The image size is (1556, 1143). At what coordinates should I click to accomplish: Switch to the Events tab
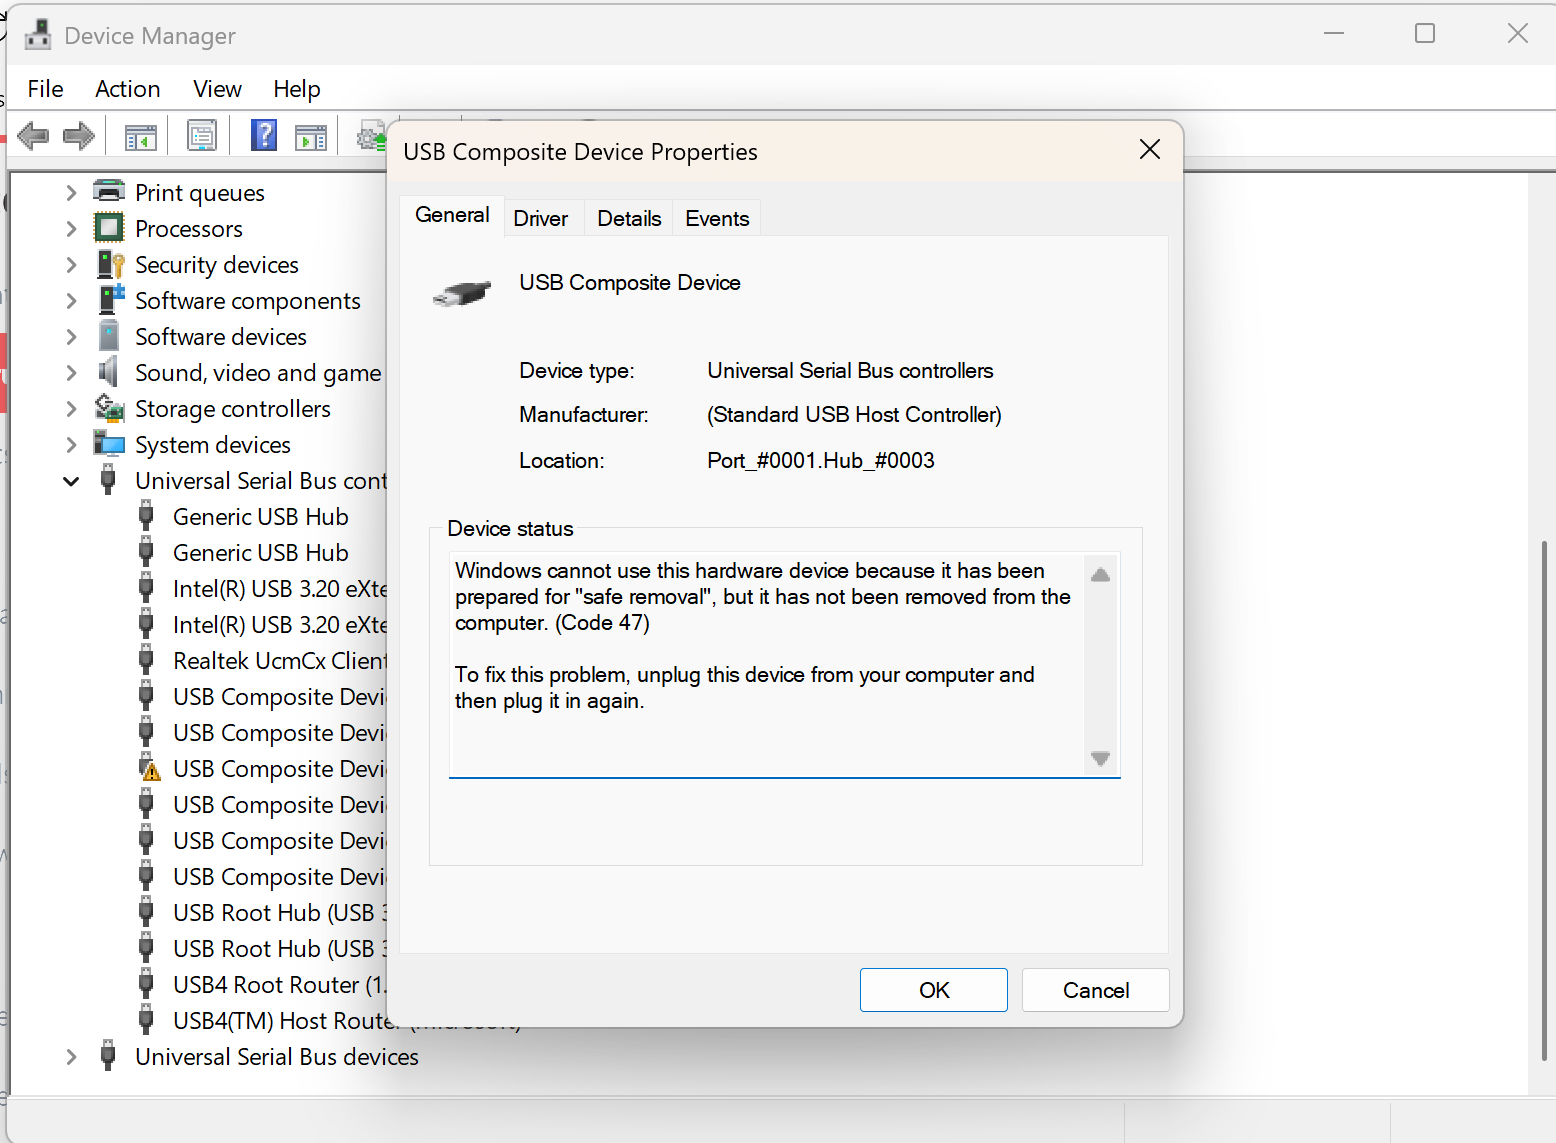tap(717, 218)
